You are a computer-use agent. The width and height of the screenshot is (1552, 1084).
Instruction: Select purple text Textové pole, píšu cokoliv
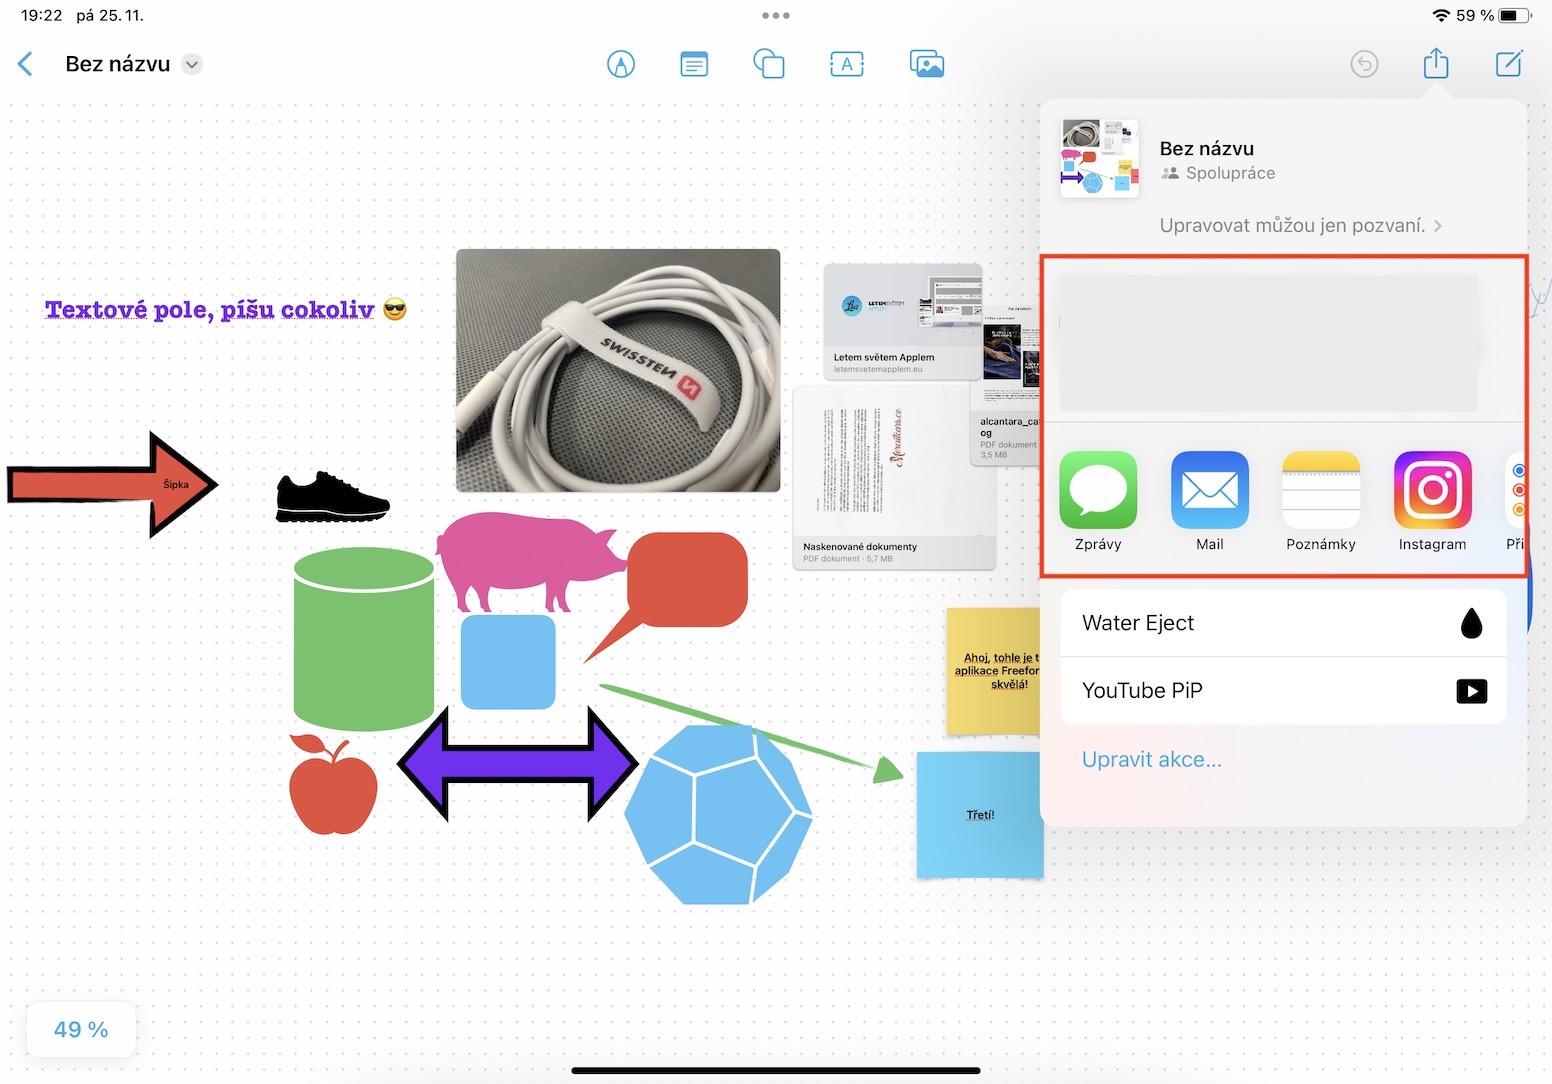209,310
